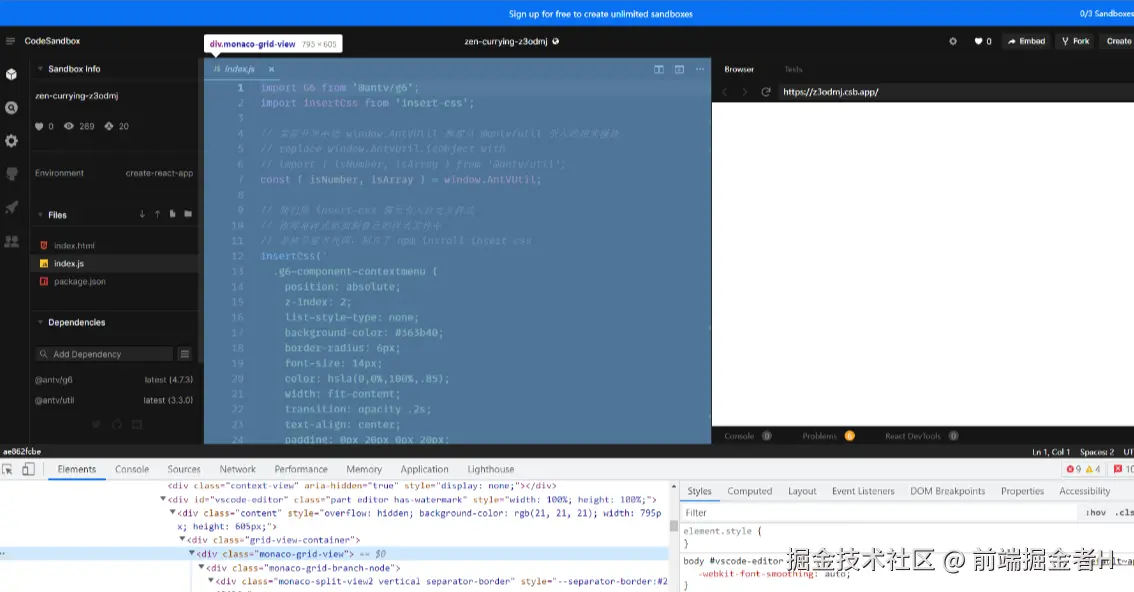Viewport: 1134px width, 592px height.
Task: Refresh the browser preview
Action: 766,92
